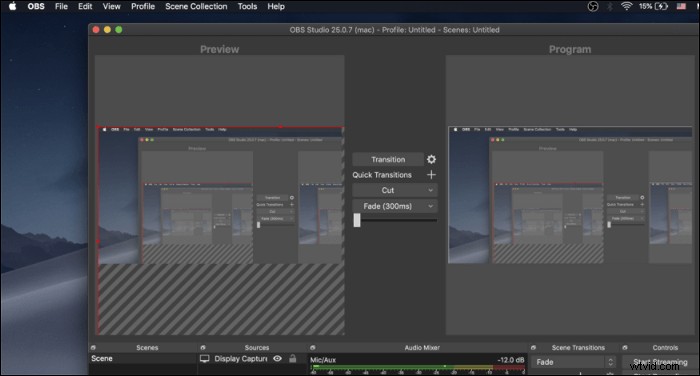700x376 pixels.
Task: Click the Mic/Aux audio level meter
Action: (418, 368)
